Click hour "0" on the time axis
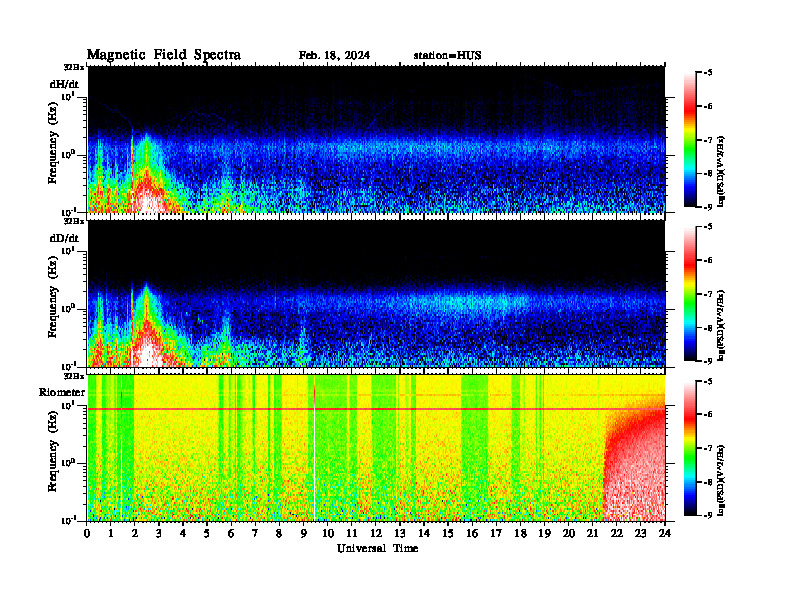This screenshot has height=612, width=792. click(x=87, y=533)
